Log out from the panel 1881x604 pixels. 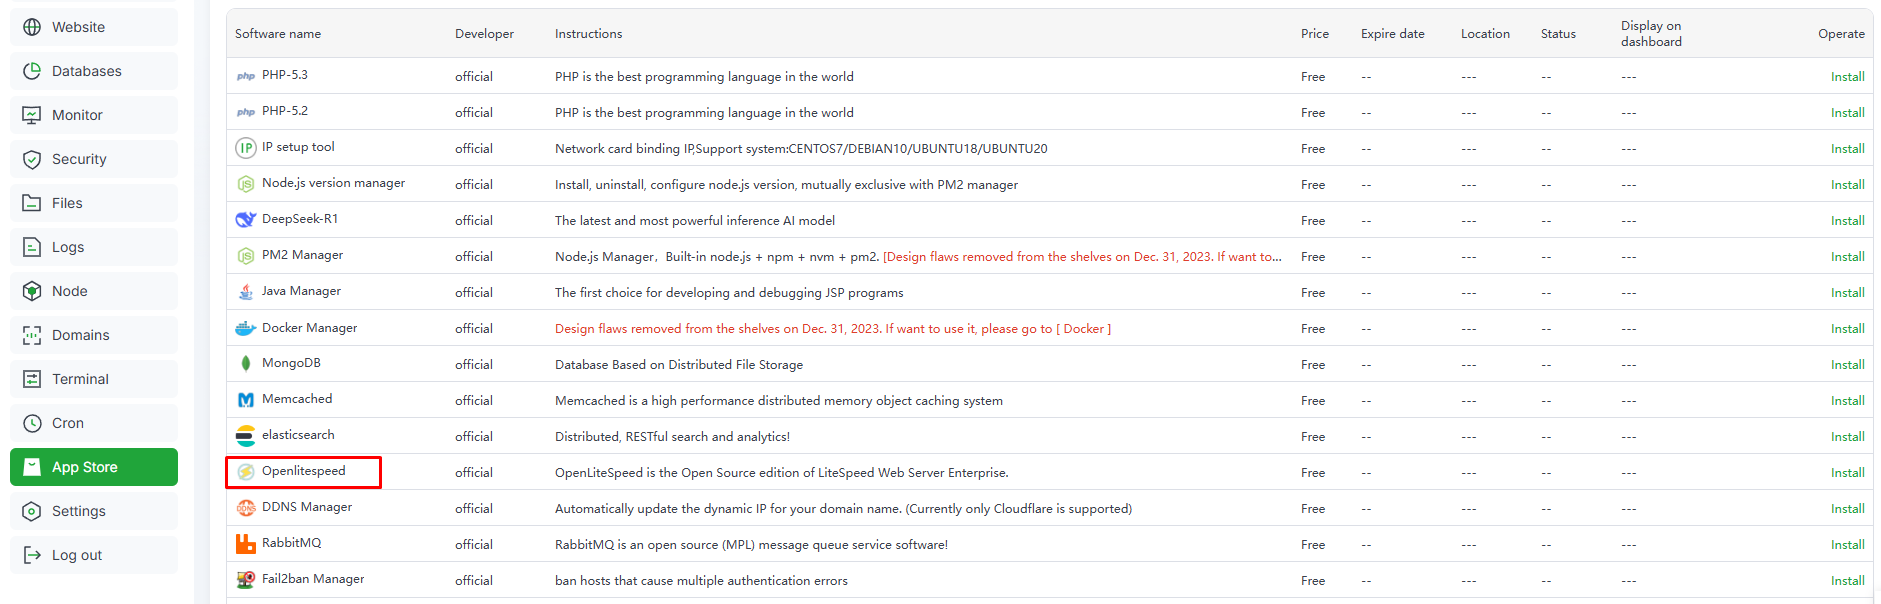coord(77,555)
